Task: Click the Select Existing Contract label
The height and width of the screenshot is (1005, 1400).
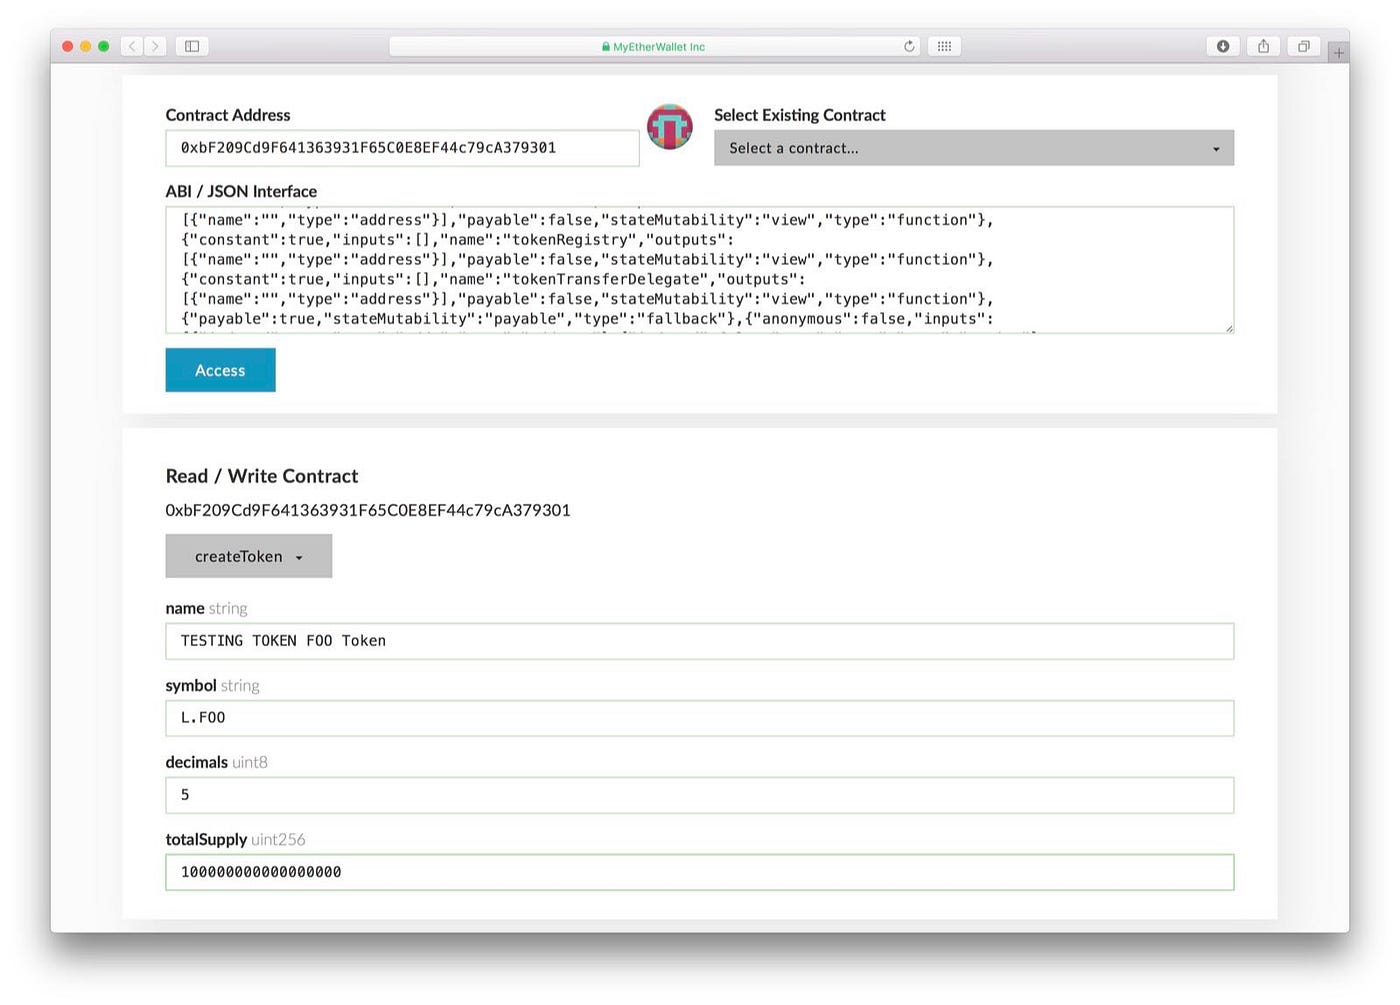Action: click(800, 115)
